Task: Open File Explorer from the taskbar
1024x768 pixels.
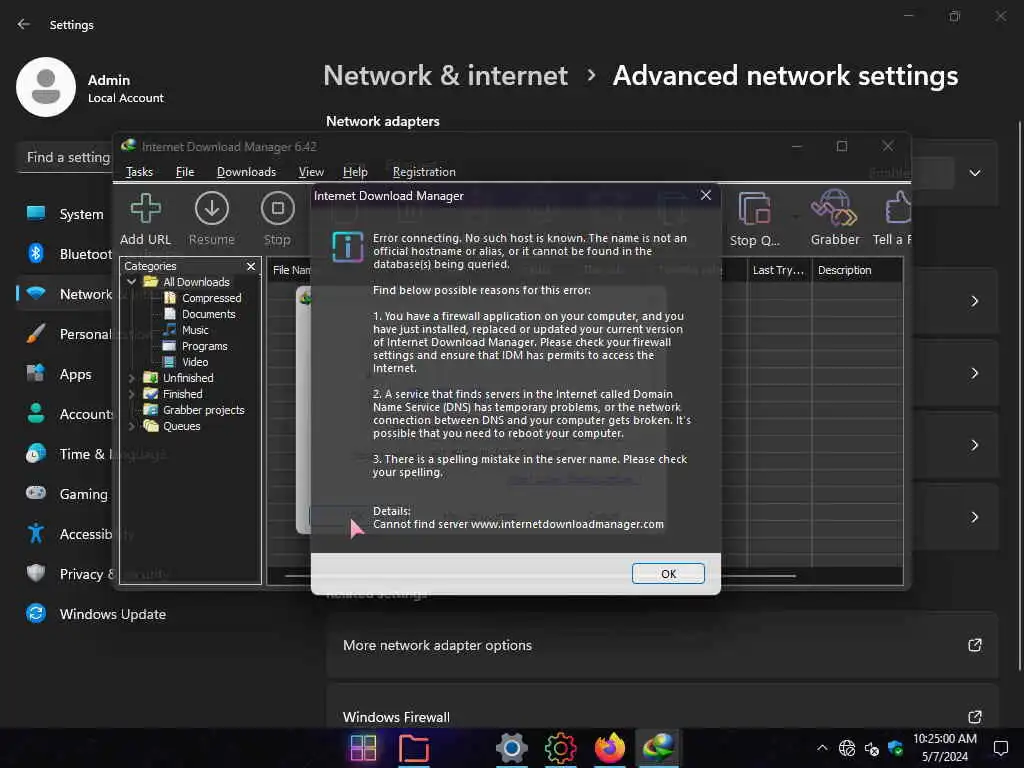Action: coord(413,748)
